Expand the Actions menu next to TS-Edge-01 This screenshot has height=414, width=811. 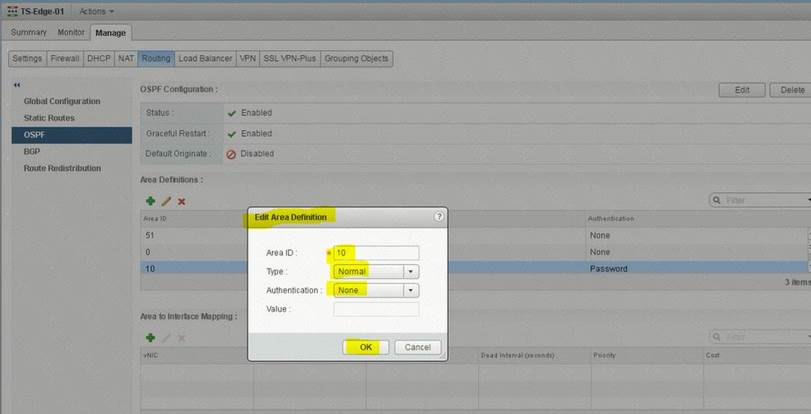95,10
